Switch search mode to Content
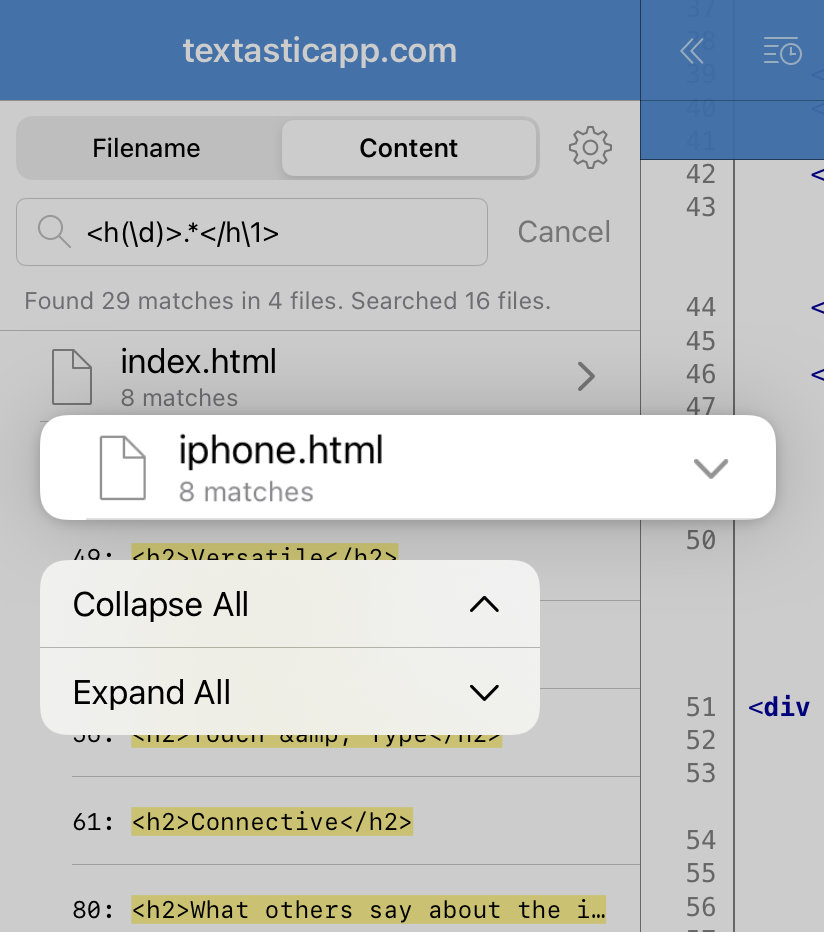The width and height of the screenshot is (824, 932). (x=408, y=148)
